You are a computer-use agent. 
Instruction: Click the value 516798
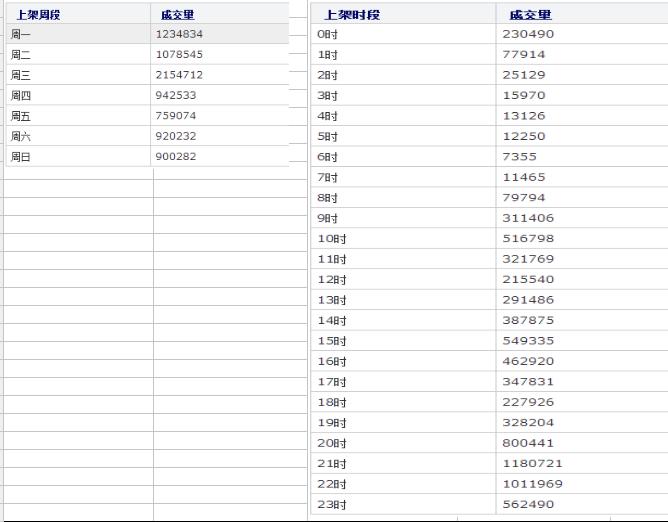coord(528,239)
